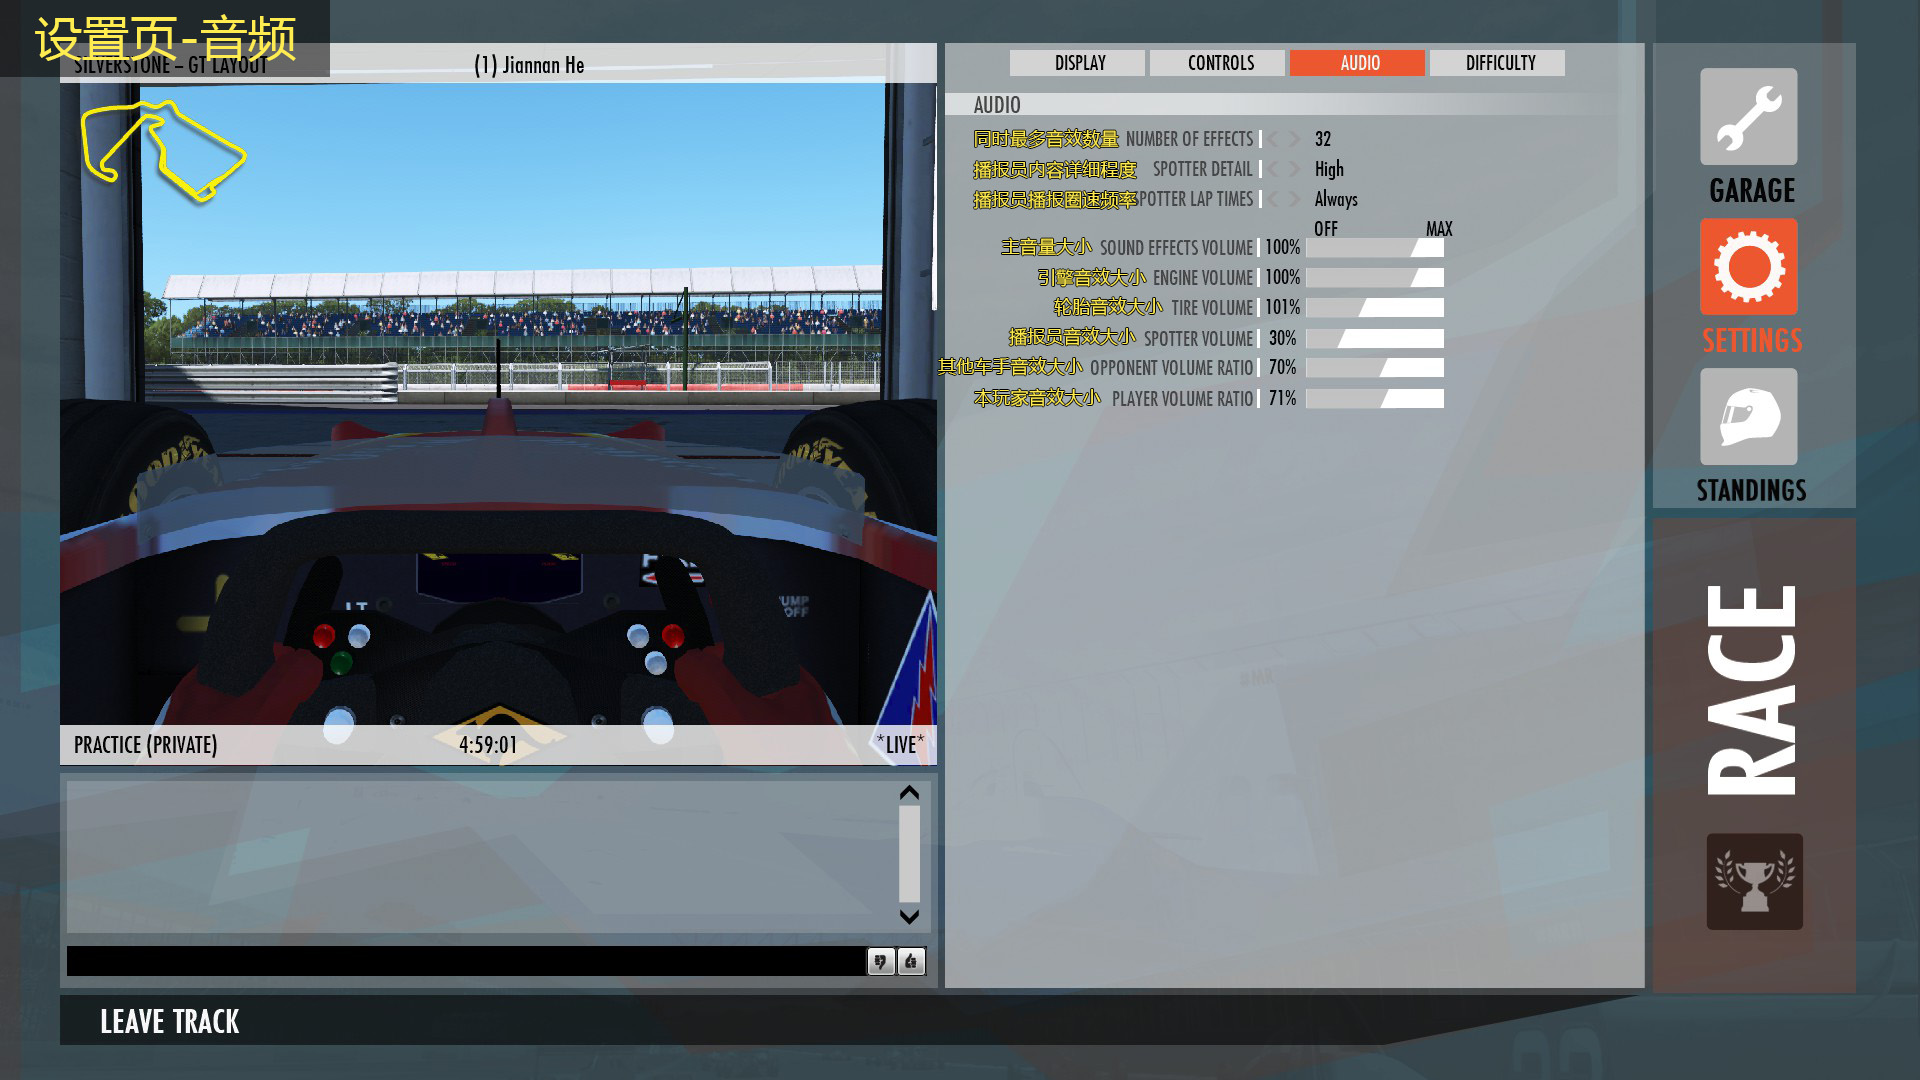This screenshot has height=1080, width=1920.
Task: Select the Audio tab
Action: coord(1357,63)
